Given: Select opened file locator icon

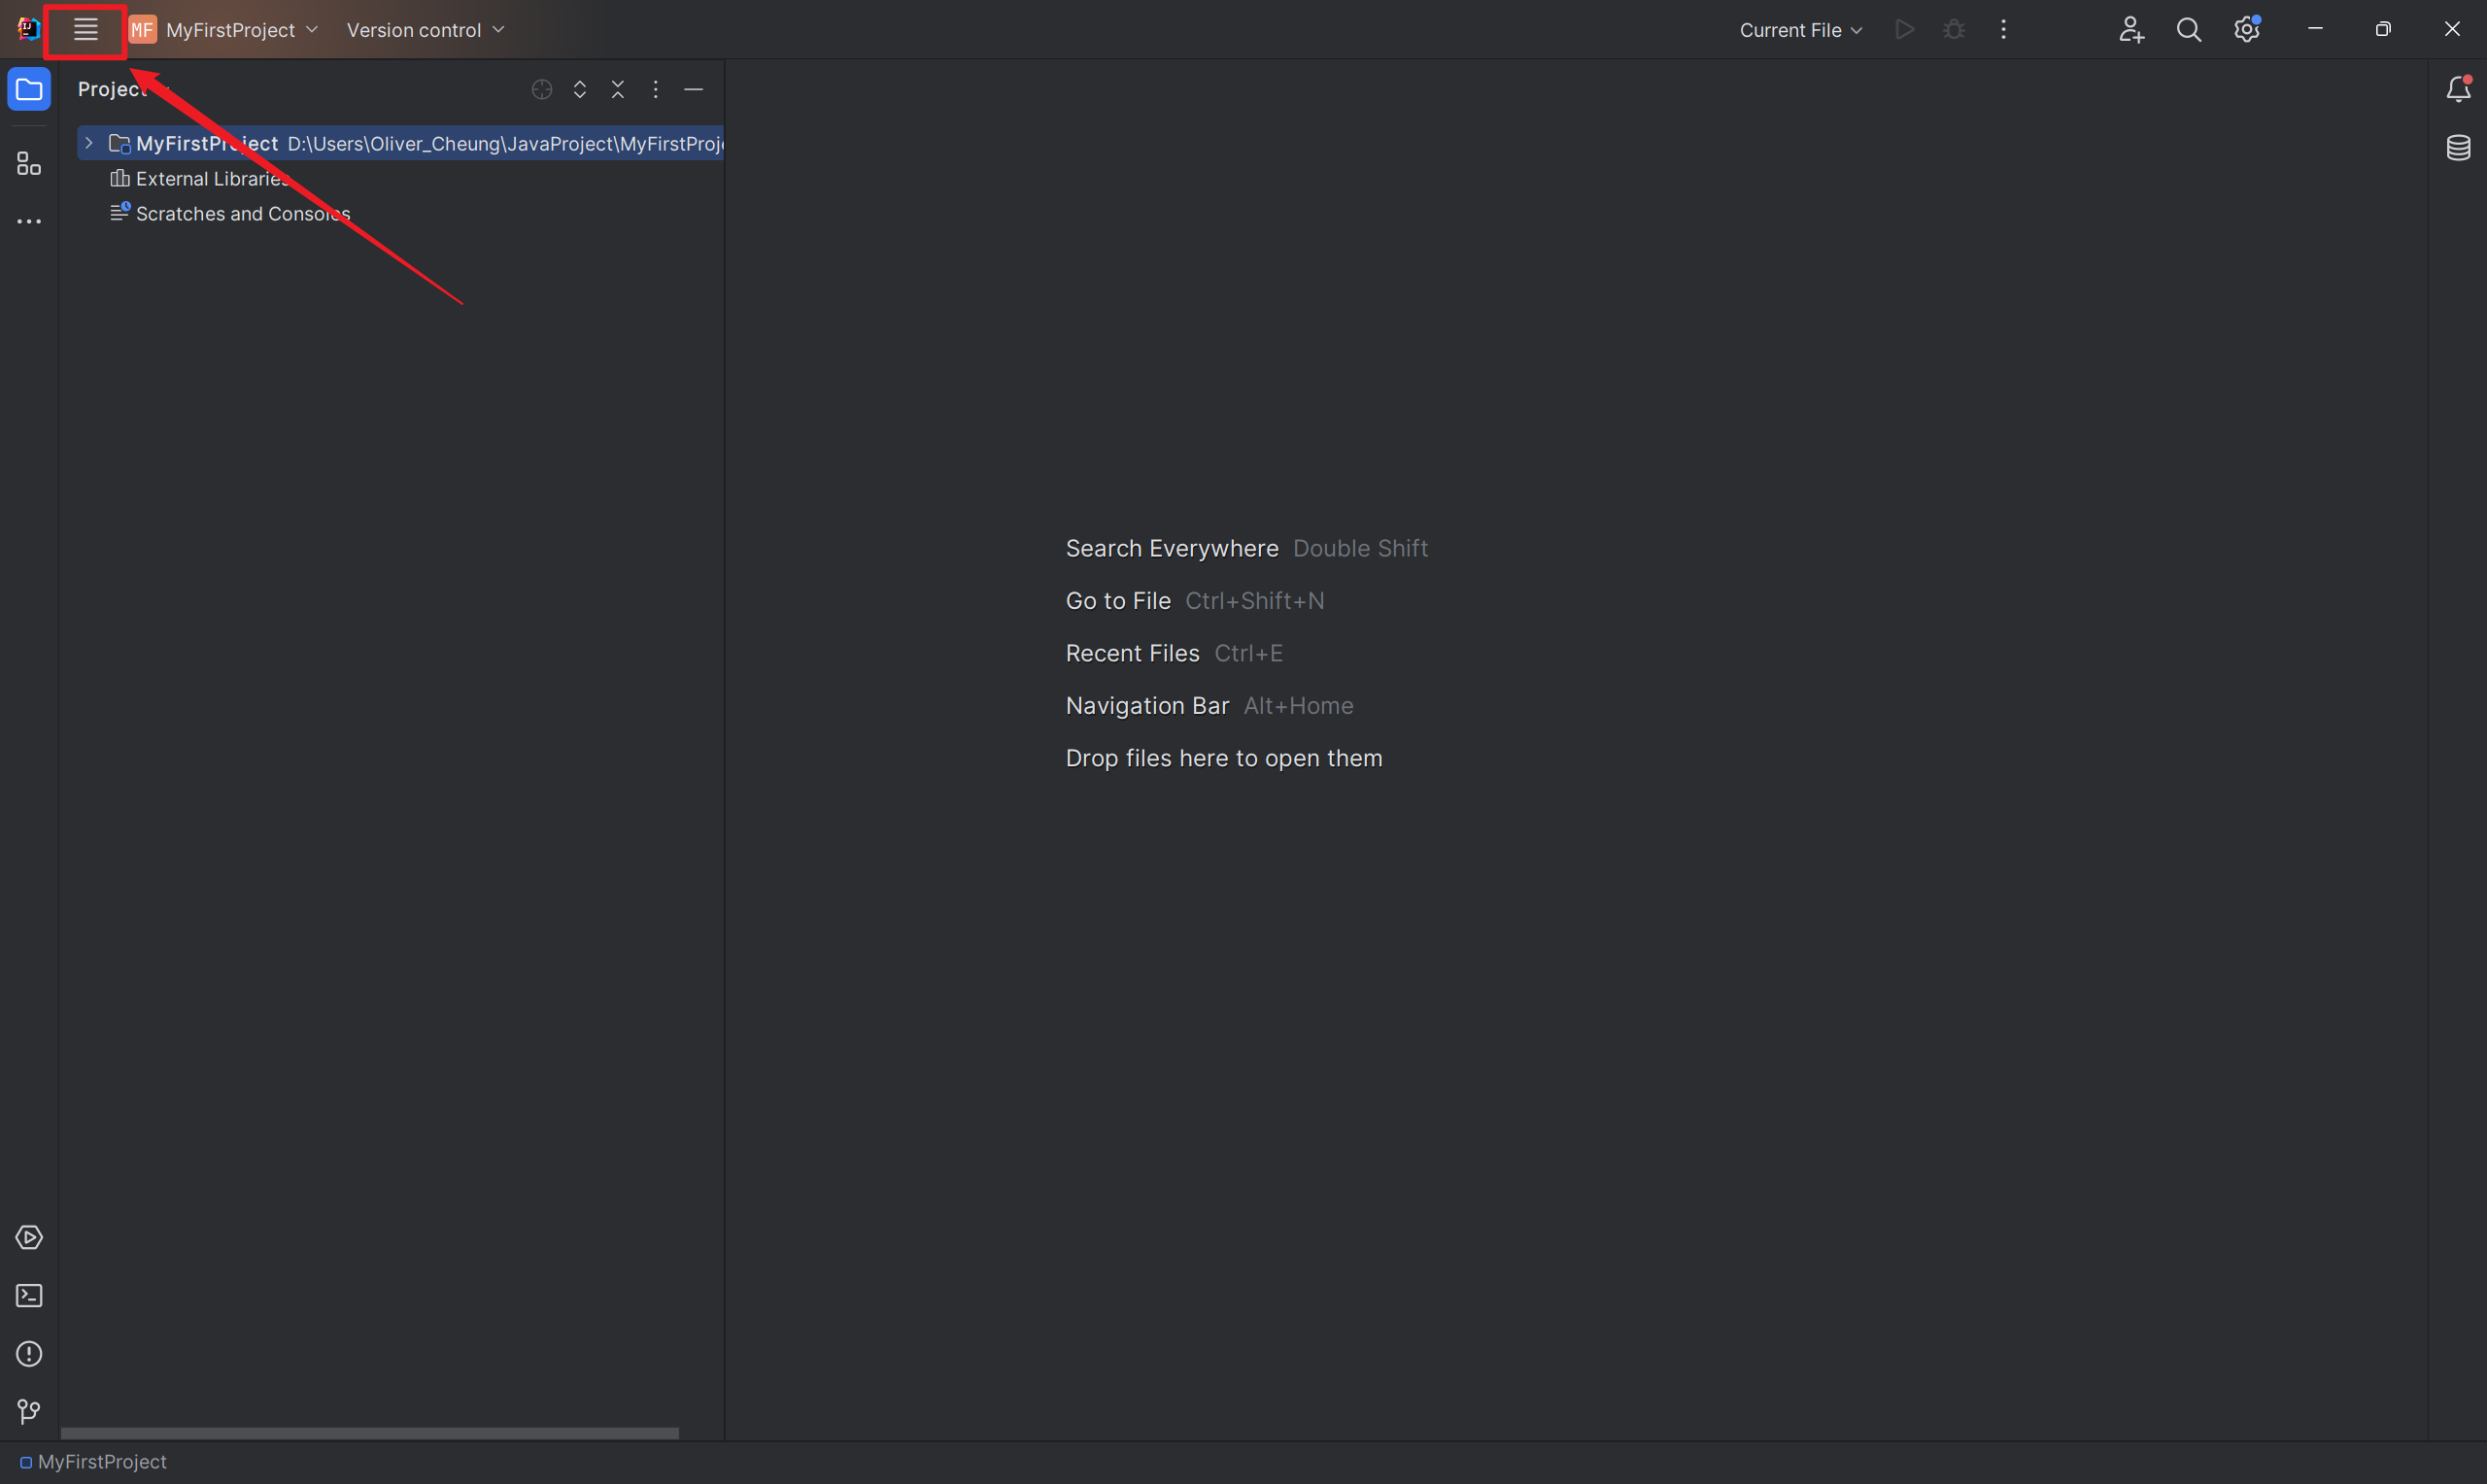Looking at the screenshot, I should click(x=542, y=90).
